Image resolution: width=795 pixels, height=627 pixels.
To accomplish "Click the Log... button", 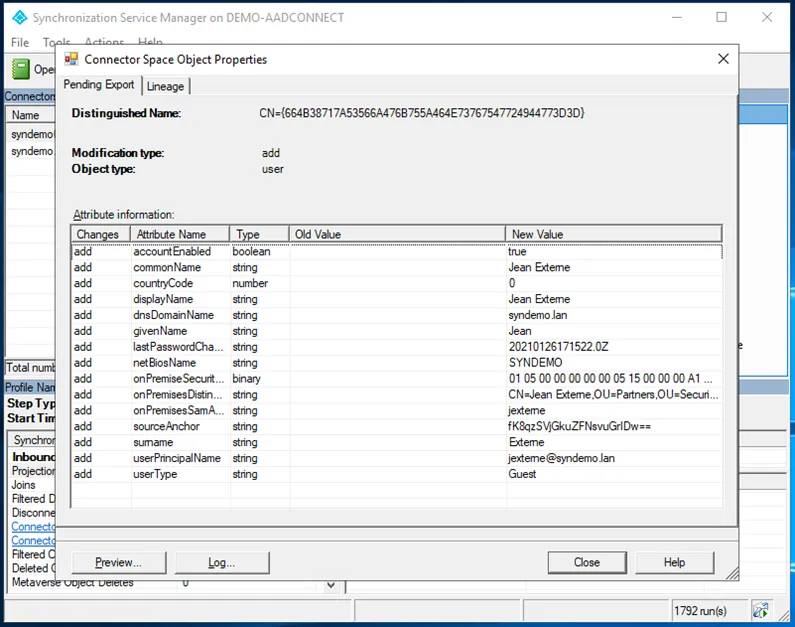I will (221, 562).
